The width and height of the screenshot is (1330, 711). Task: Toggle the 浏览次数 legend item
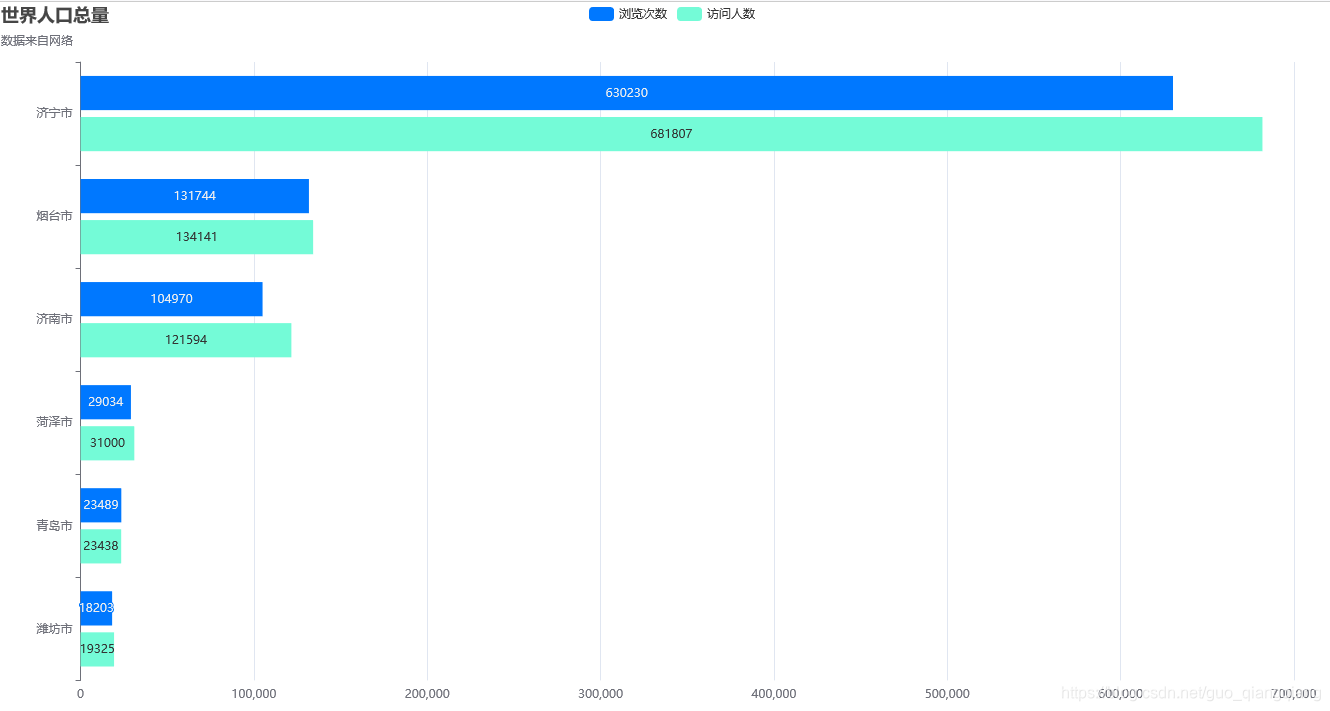pyautogui.click(x=628, y=14)
